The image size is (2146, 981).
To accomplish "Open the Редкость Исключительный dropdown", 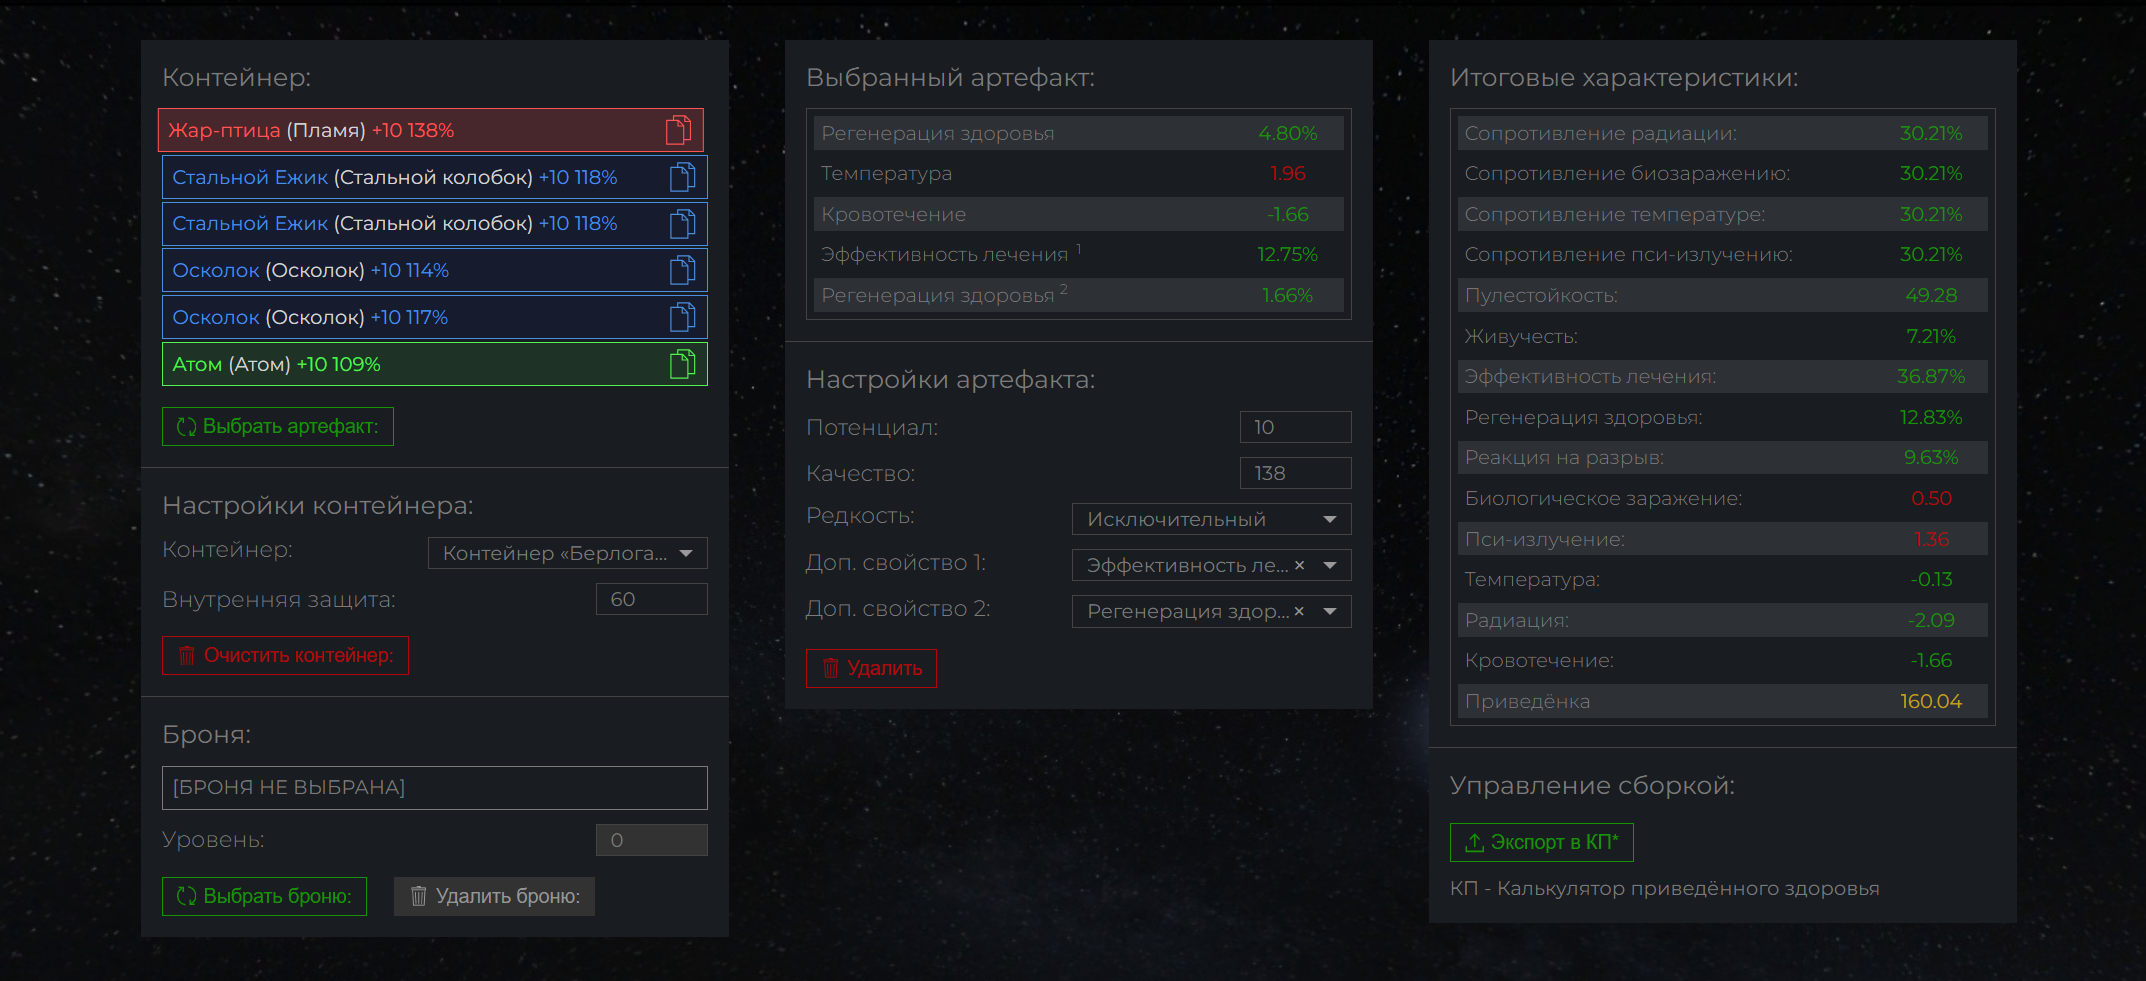I will [x=1212, y=519].
